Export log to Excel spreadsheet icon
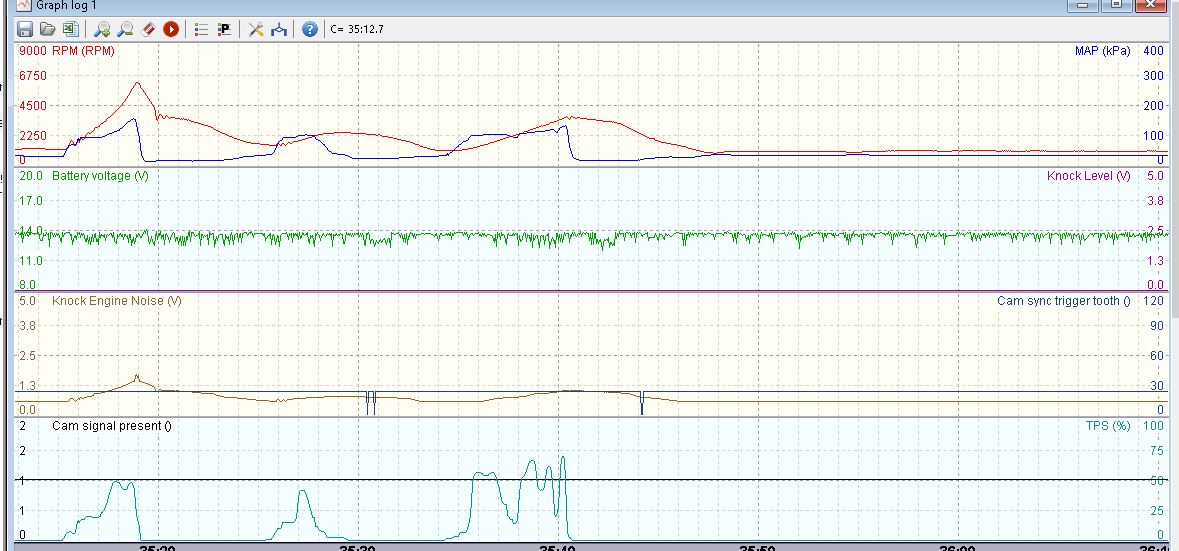The width and height of the screenshot is (1179, 551). 70,29
